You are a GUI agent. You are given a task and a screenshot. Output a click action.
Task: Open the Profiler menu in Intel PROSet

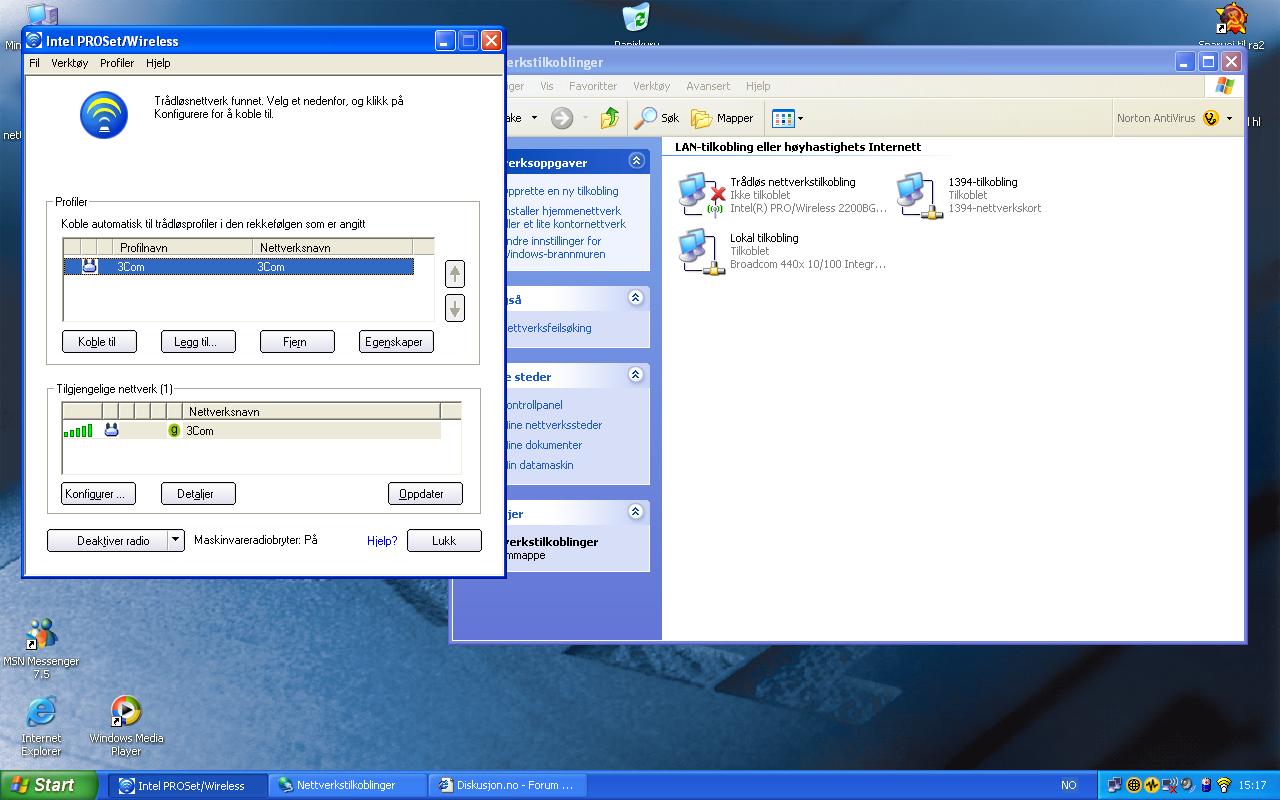point(117,63)
